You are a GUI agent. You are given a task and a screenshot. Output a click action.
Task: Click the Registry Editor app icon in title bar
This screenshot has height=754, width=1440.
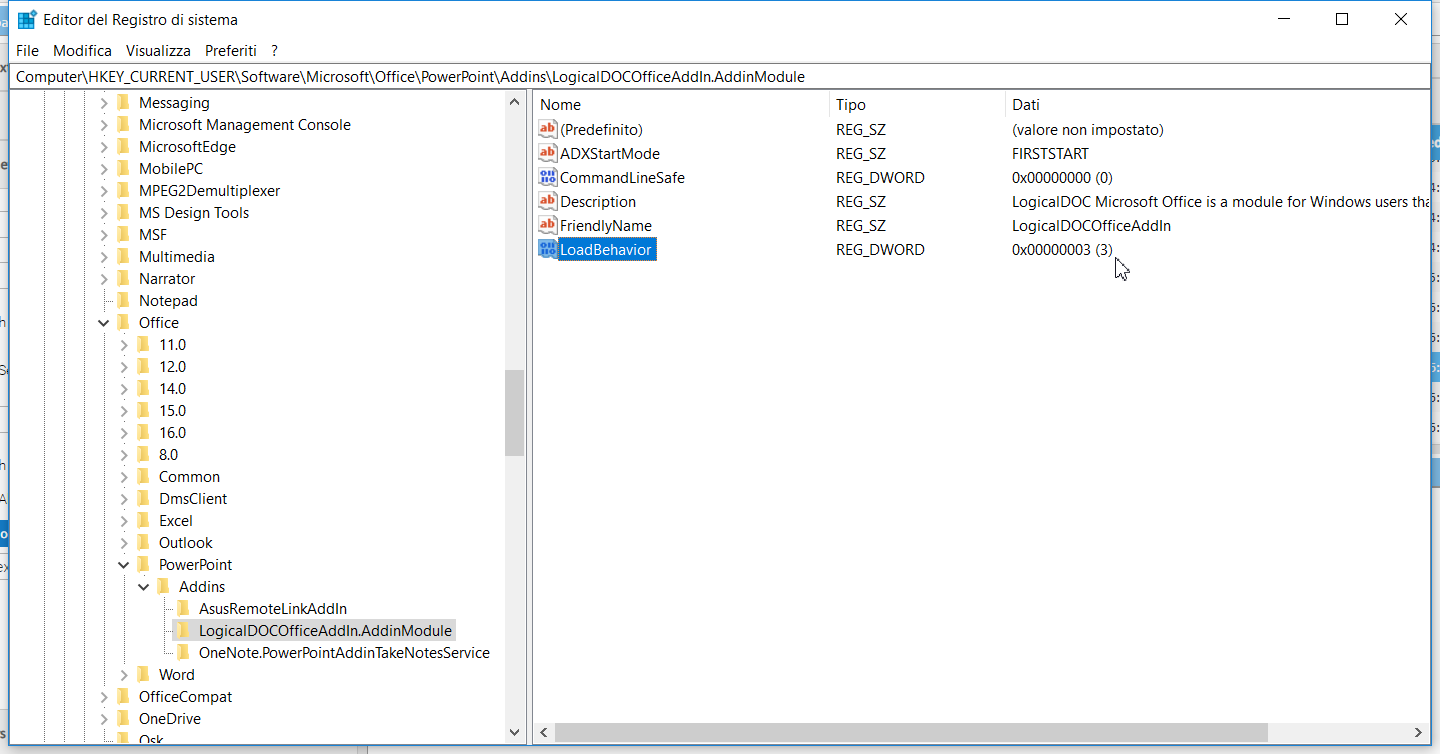[x=27, y=20]
